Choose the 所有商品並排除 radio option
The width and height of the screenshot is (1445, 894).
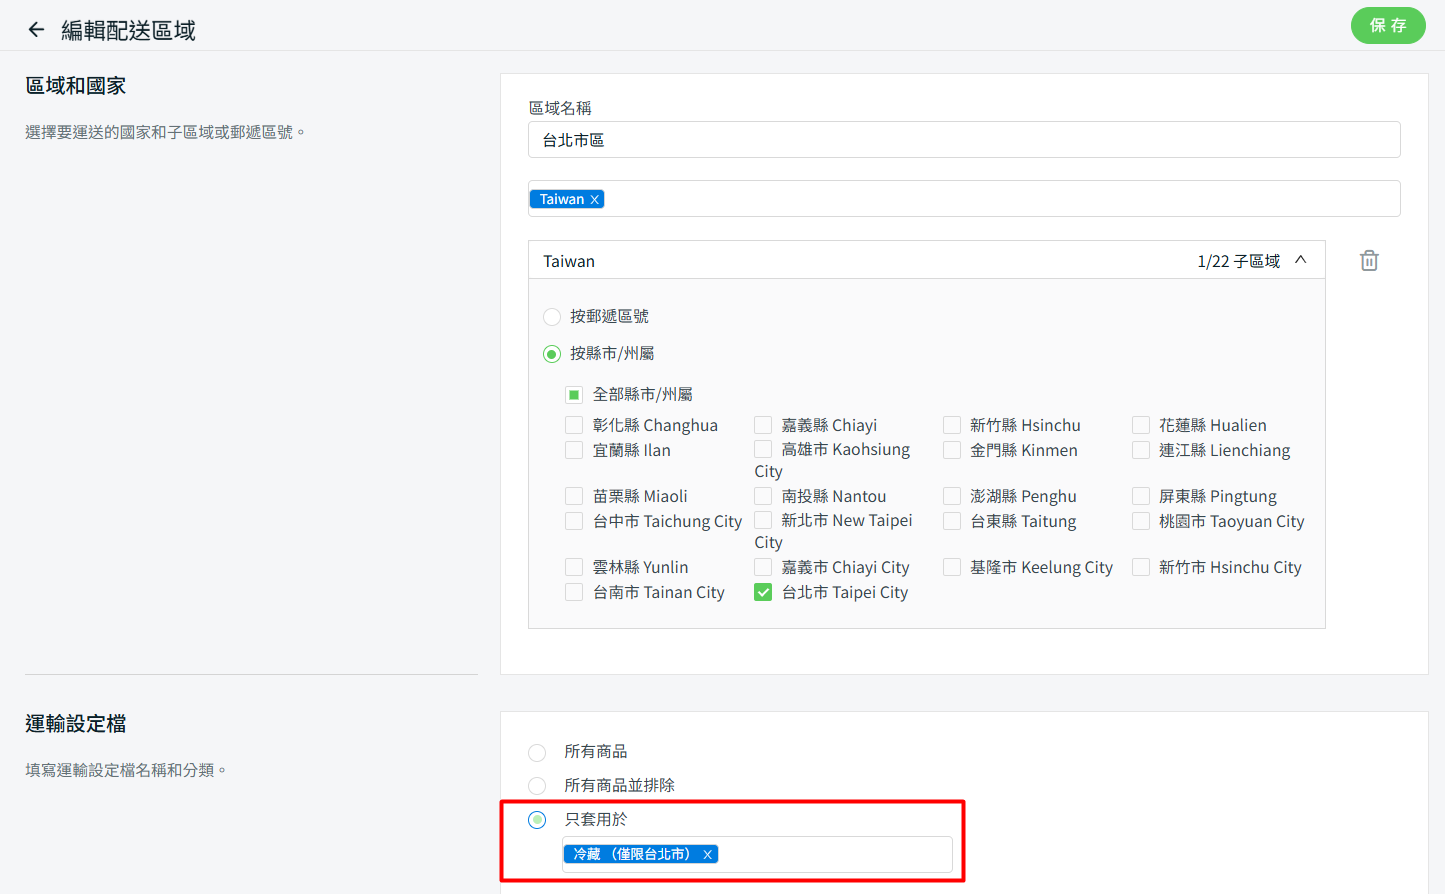537,786
